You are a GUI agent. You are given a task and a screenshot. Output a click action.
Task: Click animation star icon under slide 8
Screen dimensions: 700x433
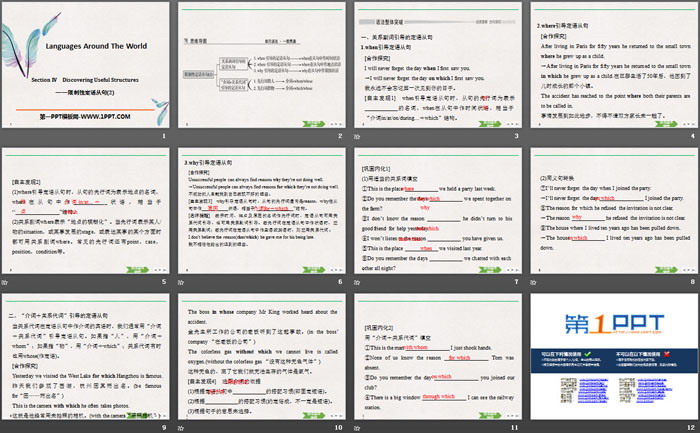pos(533,282)
